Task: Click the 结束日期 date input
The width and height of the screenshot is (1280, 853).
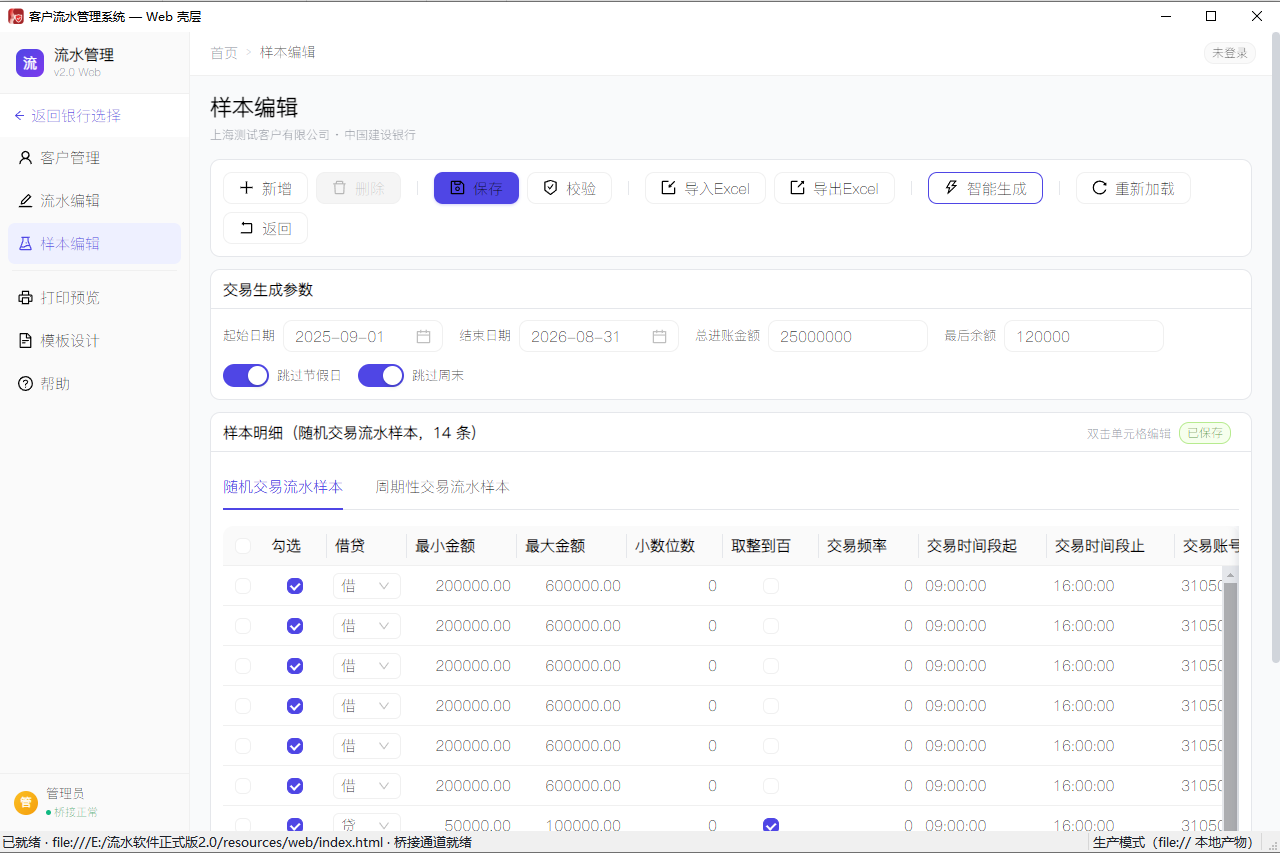Action: (599, 337)
